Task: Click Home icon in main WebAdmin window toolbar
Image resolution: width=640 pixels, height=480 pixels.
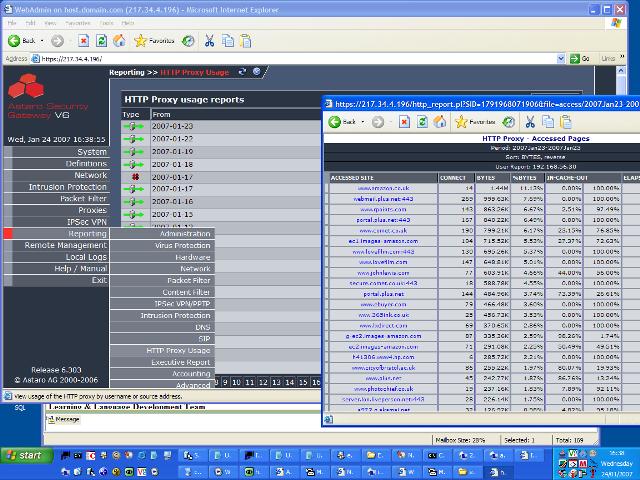Action: [x=118, y=41]
